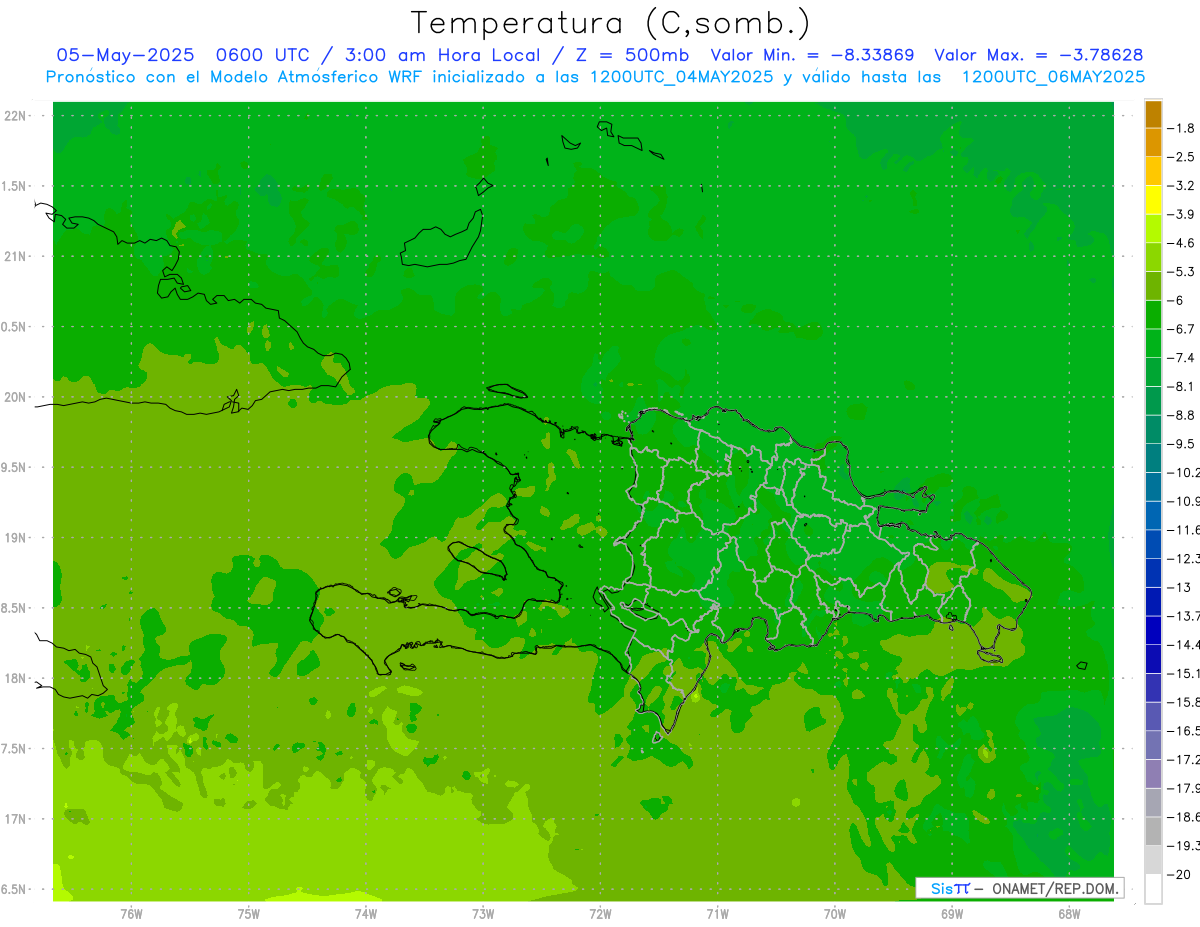The height and width of the screenshot is (927, 1200).
Task: Click "3:00 am Hora Local" text
Action: [443, 55]
